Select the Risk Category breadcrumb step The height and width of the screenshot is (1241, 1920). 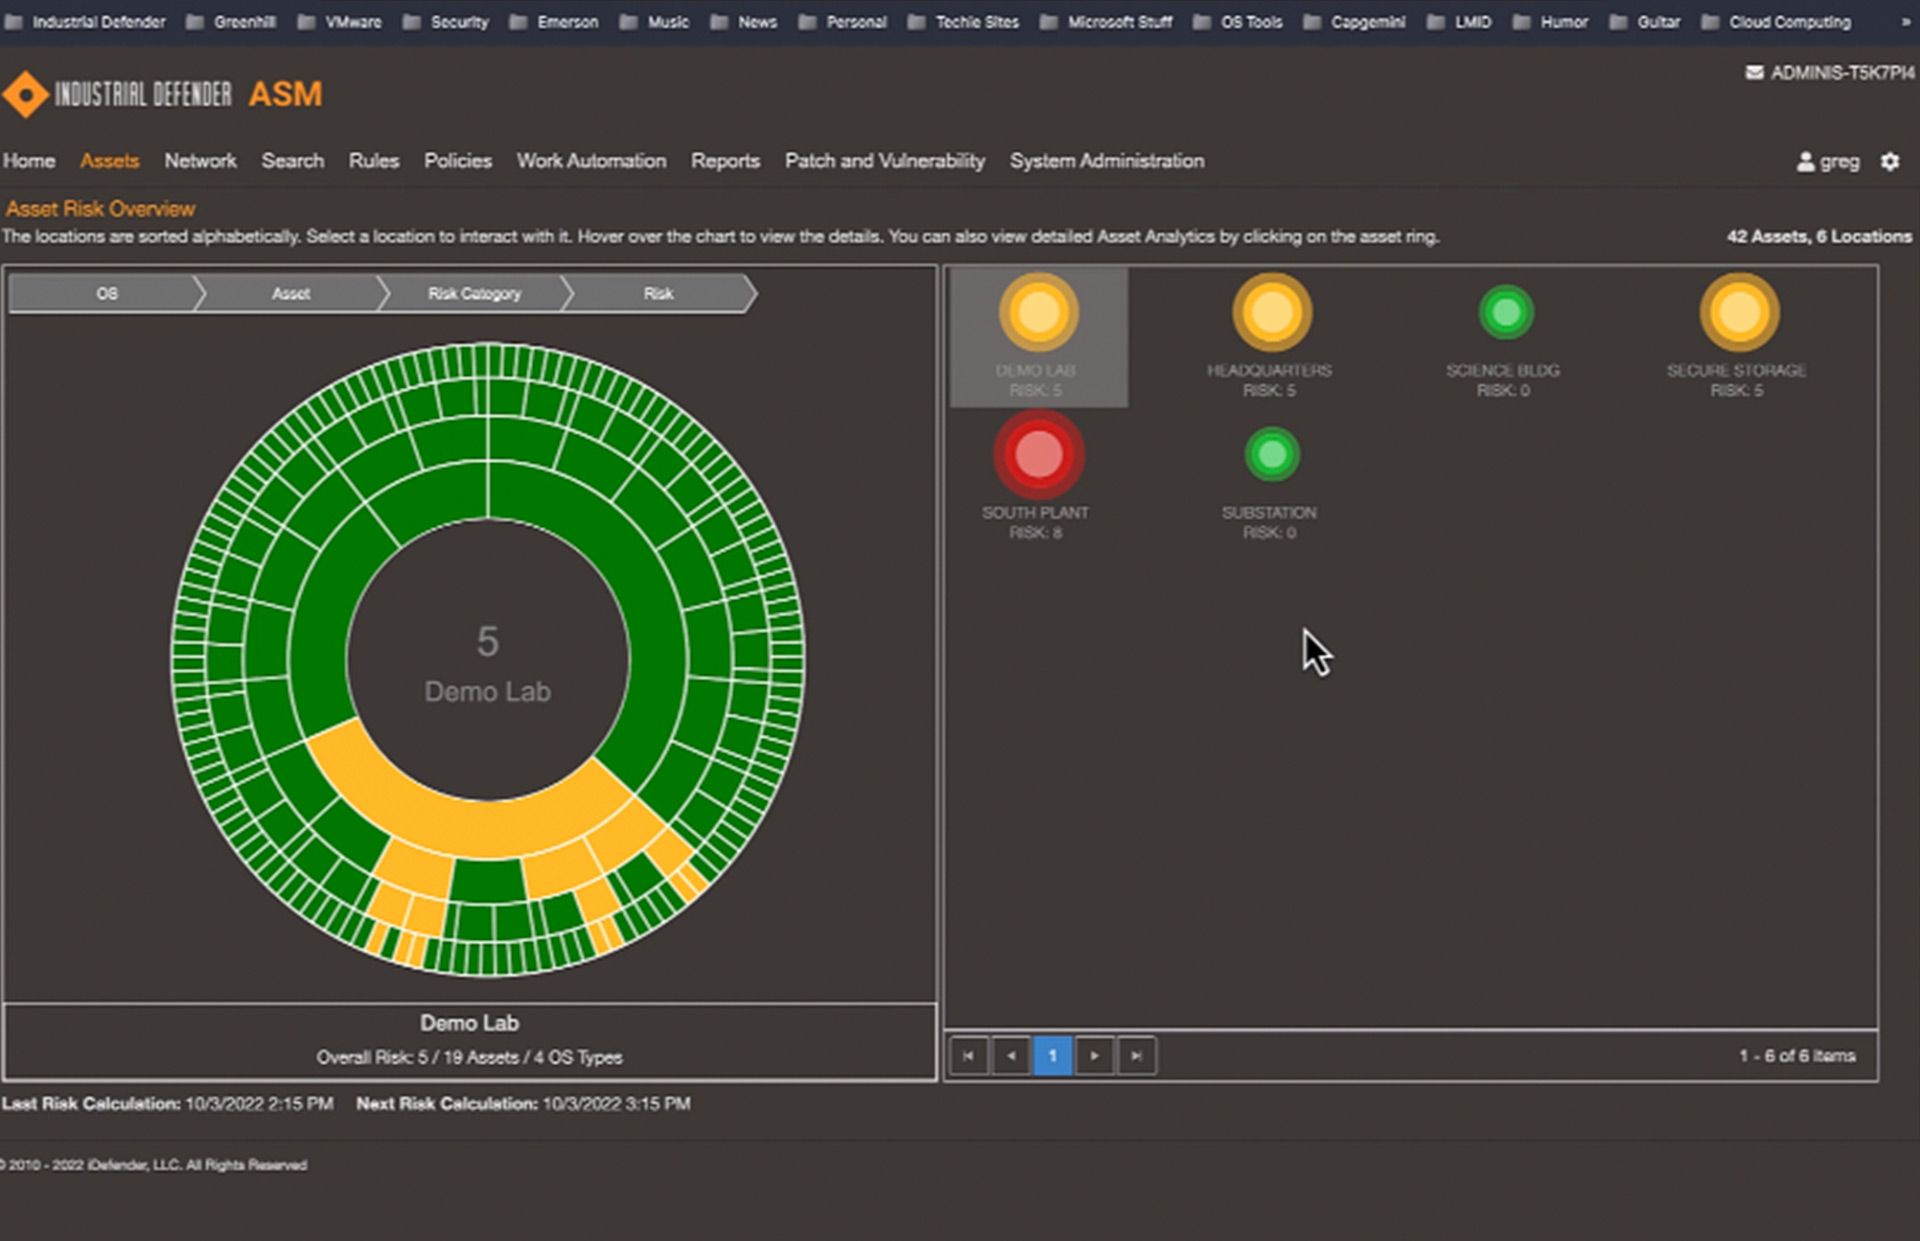474,293
